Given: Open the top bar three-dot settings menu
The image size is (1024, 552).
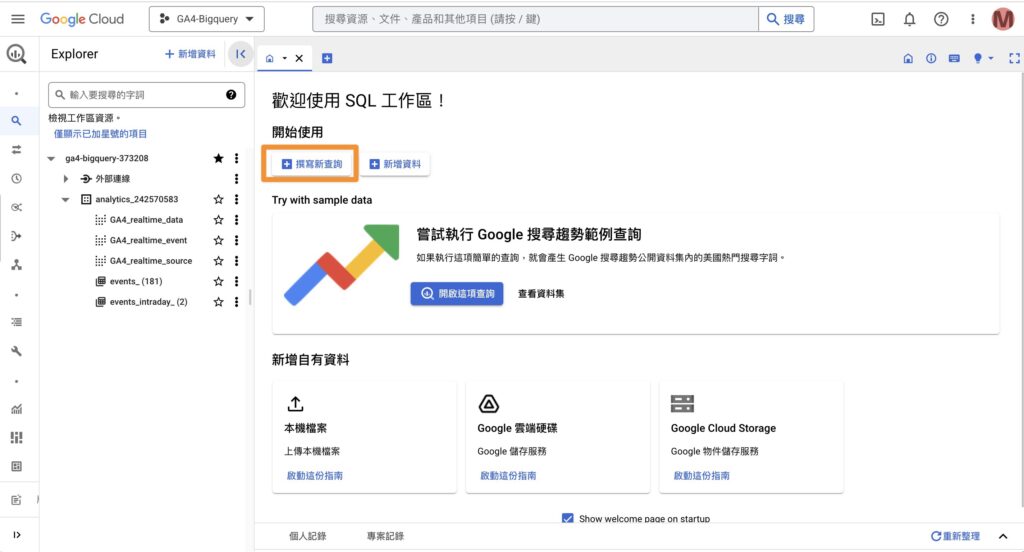Looking at the screenshot, I should tap(972, 19).
